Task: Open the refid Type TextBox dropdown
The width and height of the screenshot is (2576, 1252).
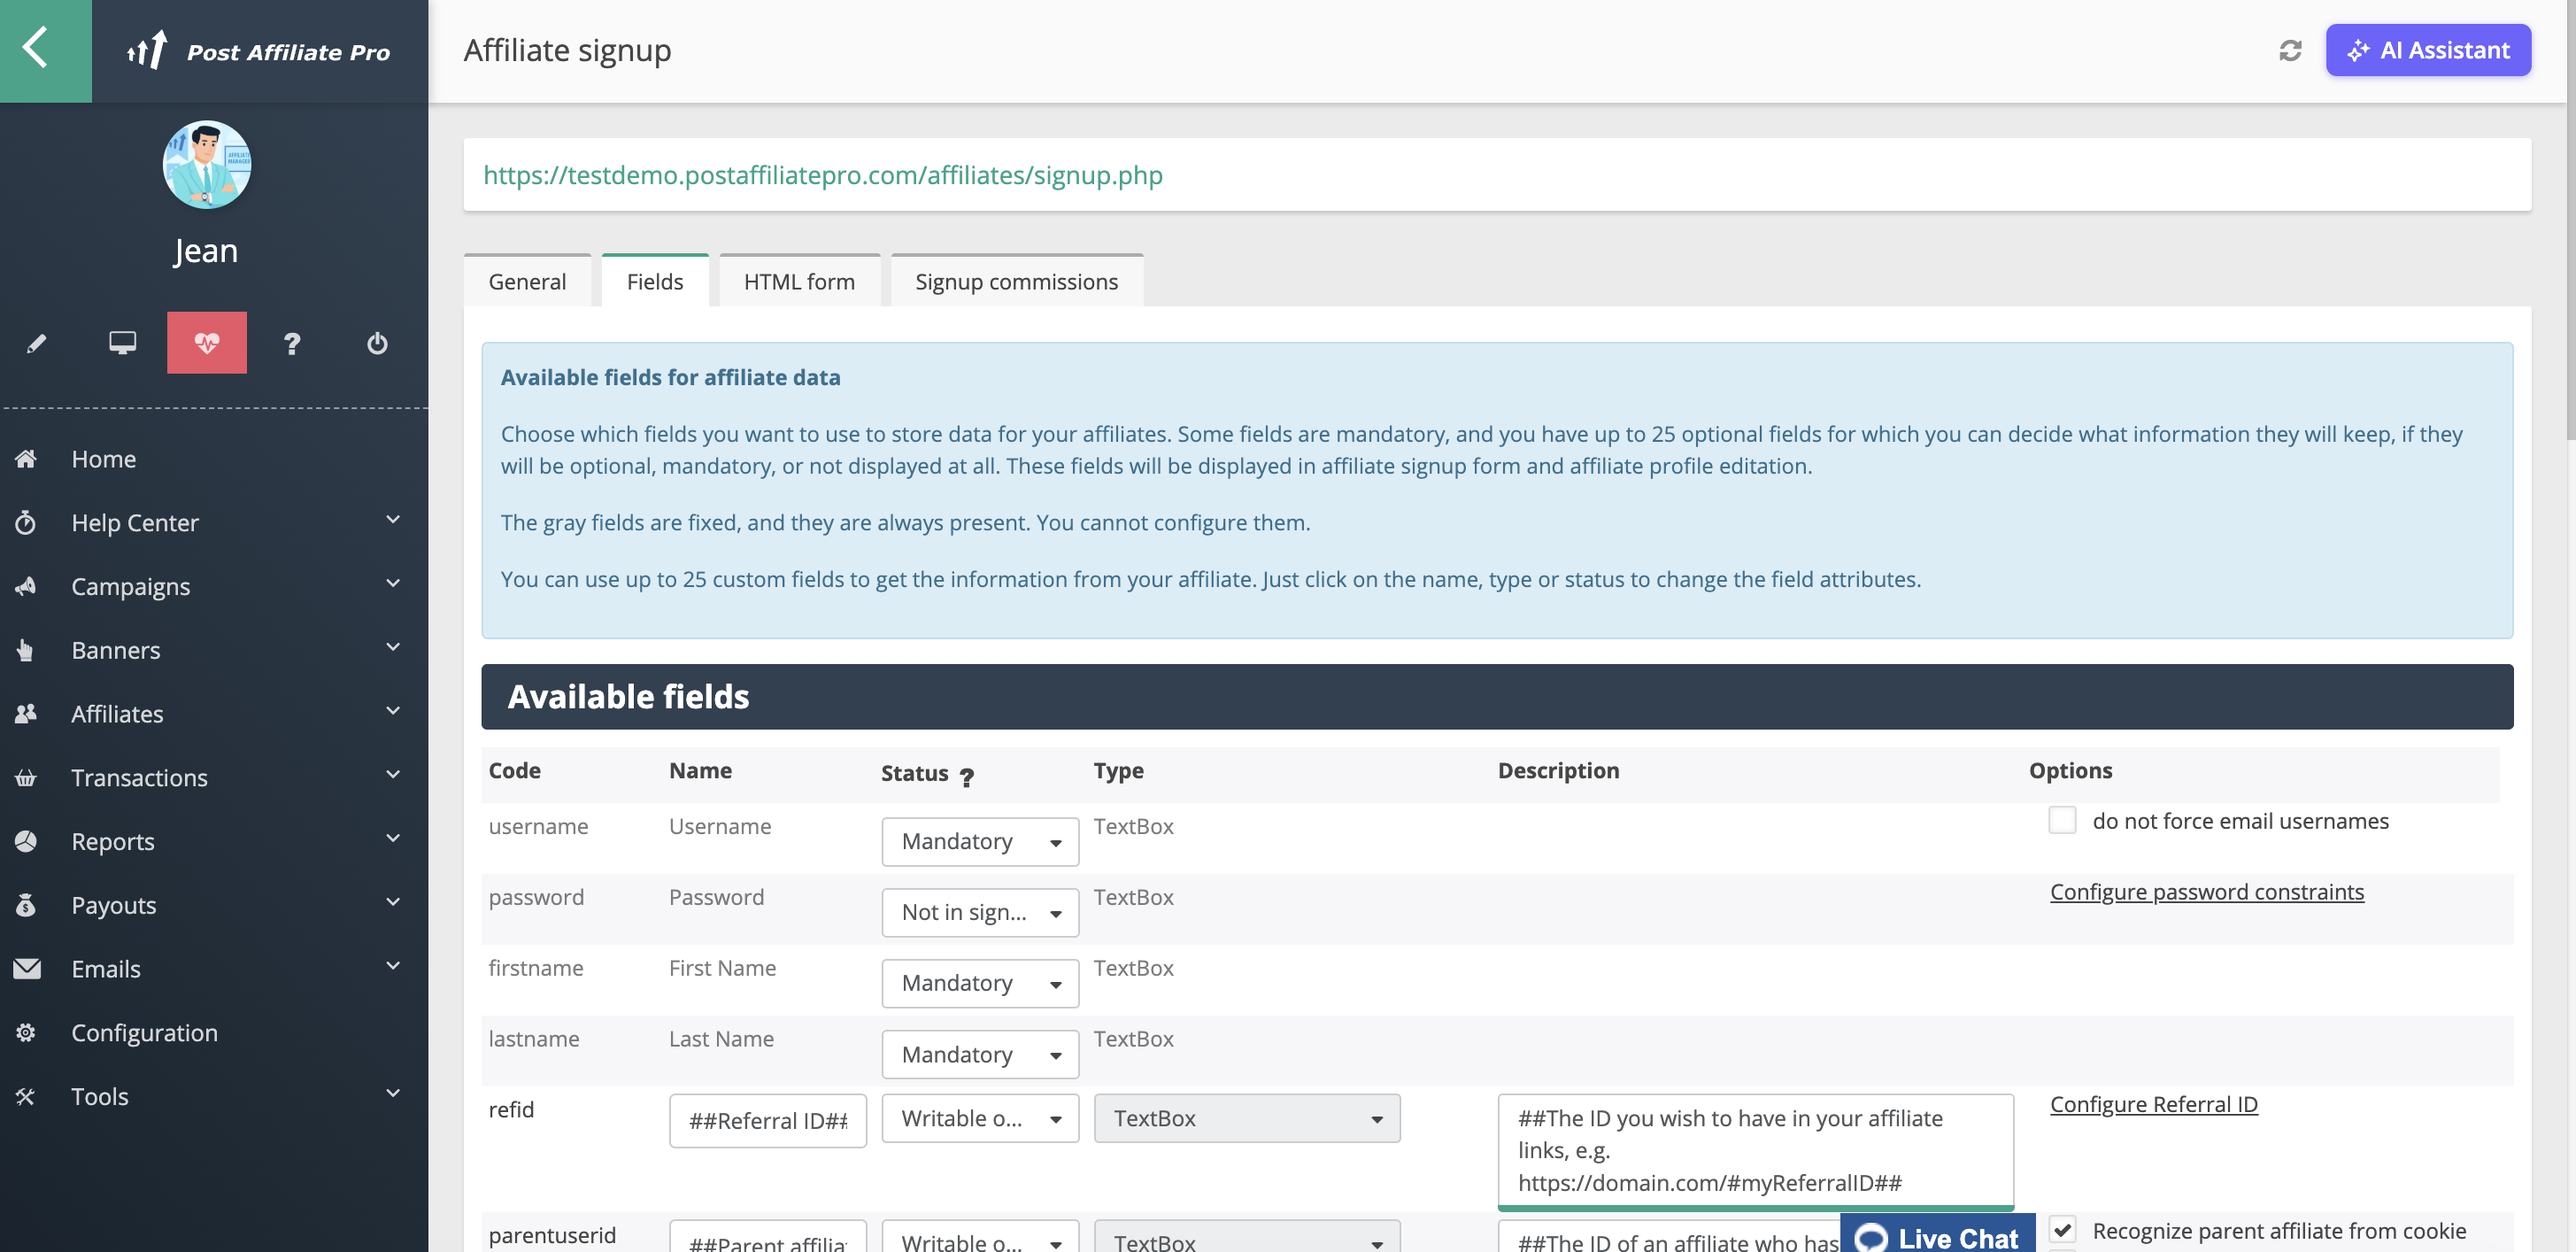Action: (1247, 1118)
